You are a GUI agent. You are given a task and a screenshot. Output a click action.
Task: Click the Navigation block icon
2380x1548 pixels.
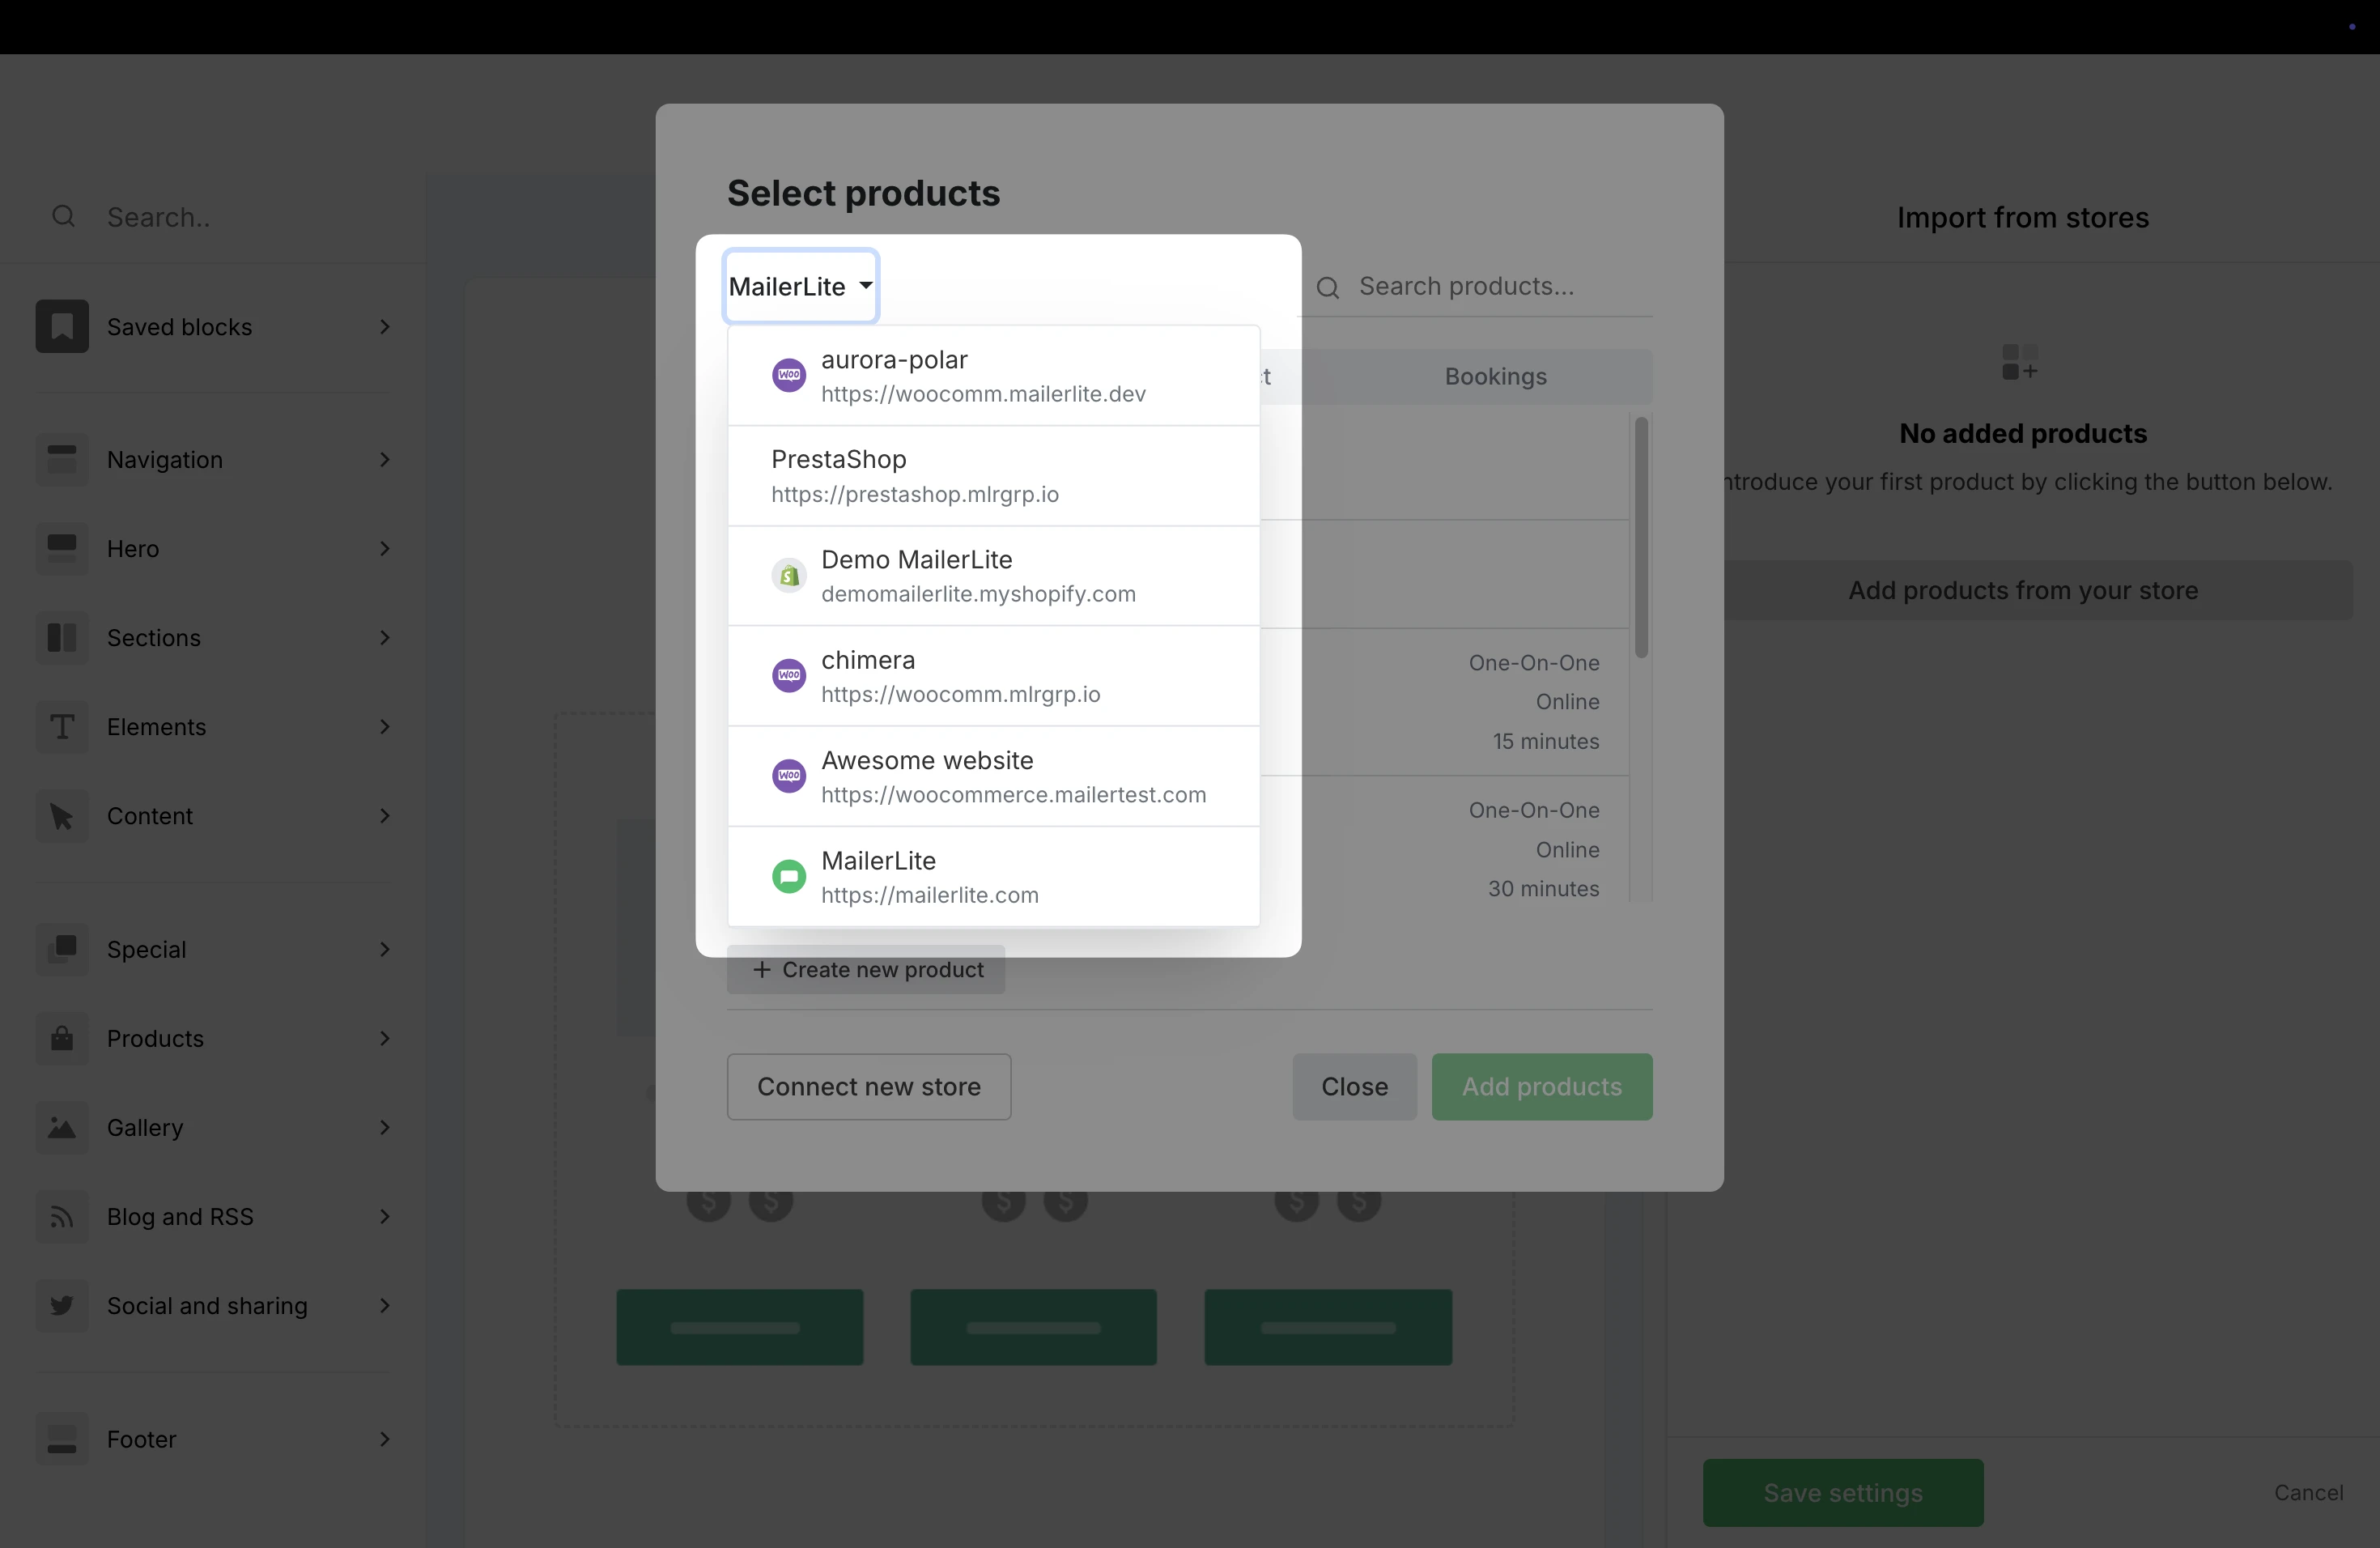point(62,460)
